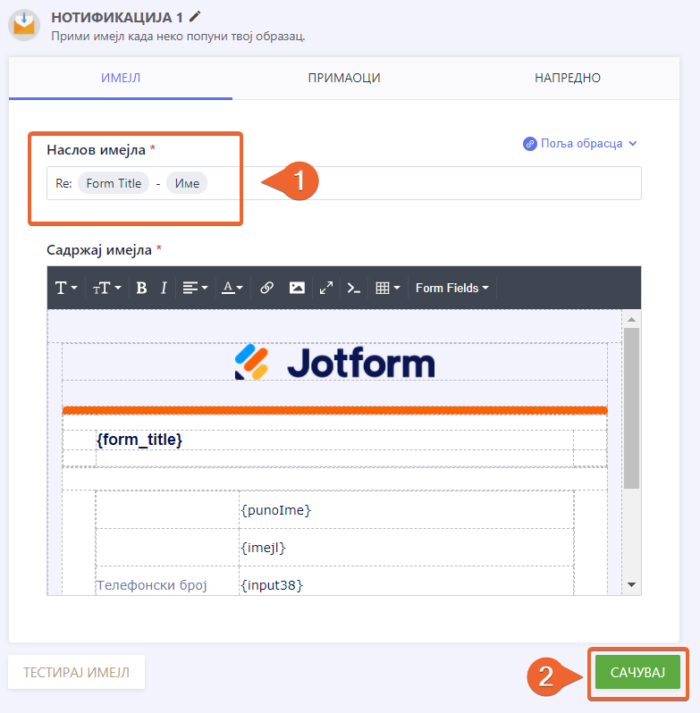
Task: Switch to the ИМЕЈЛ tab
Action: [121, 78]
